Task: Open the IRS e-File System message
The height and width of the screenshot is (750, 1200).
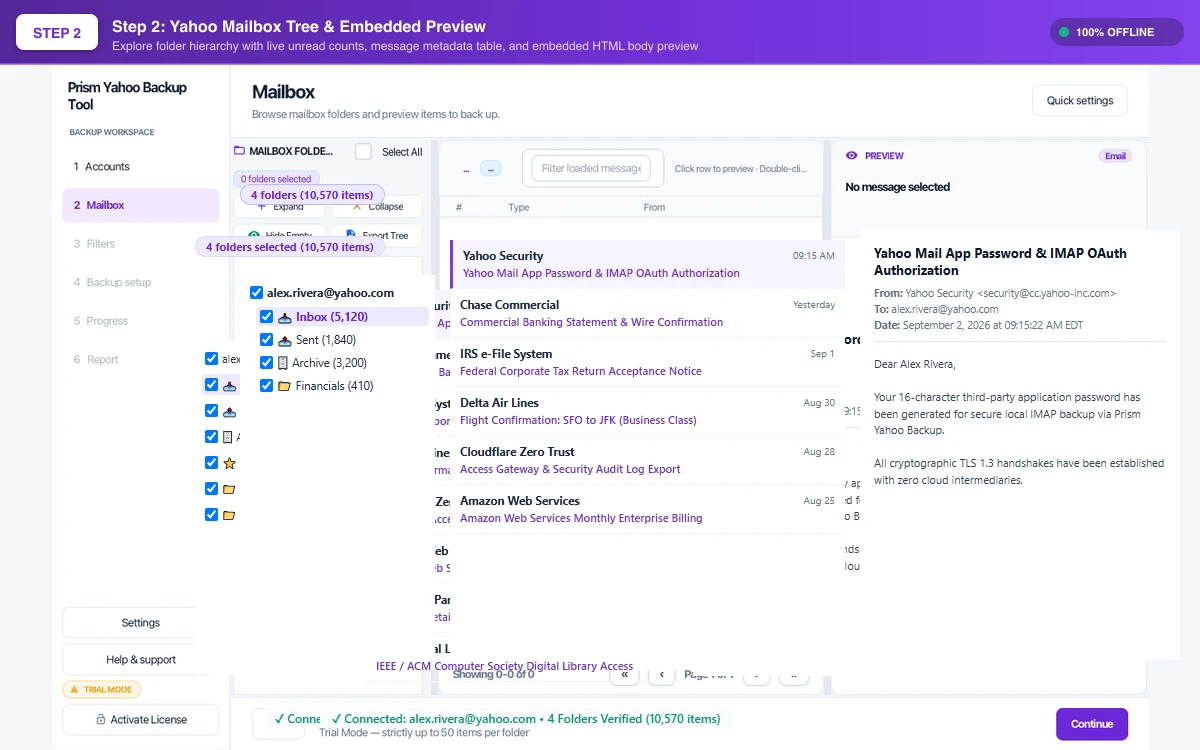Action: click(648, 362)
